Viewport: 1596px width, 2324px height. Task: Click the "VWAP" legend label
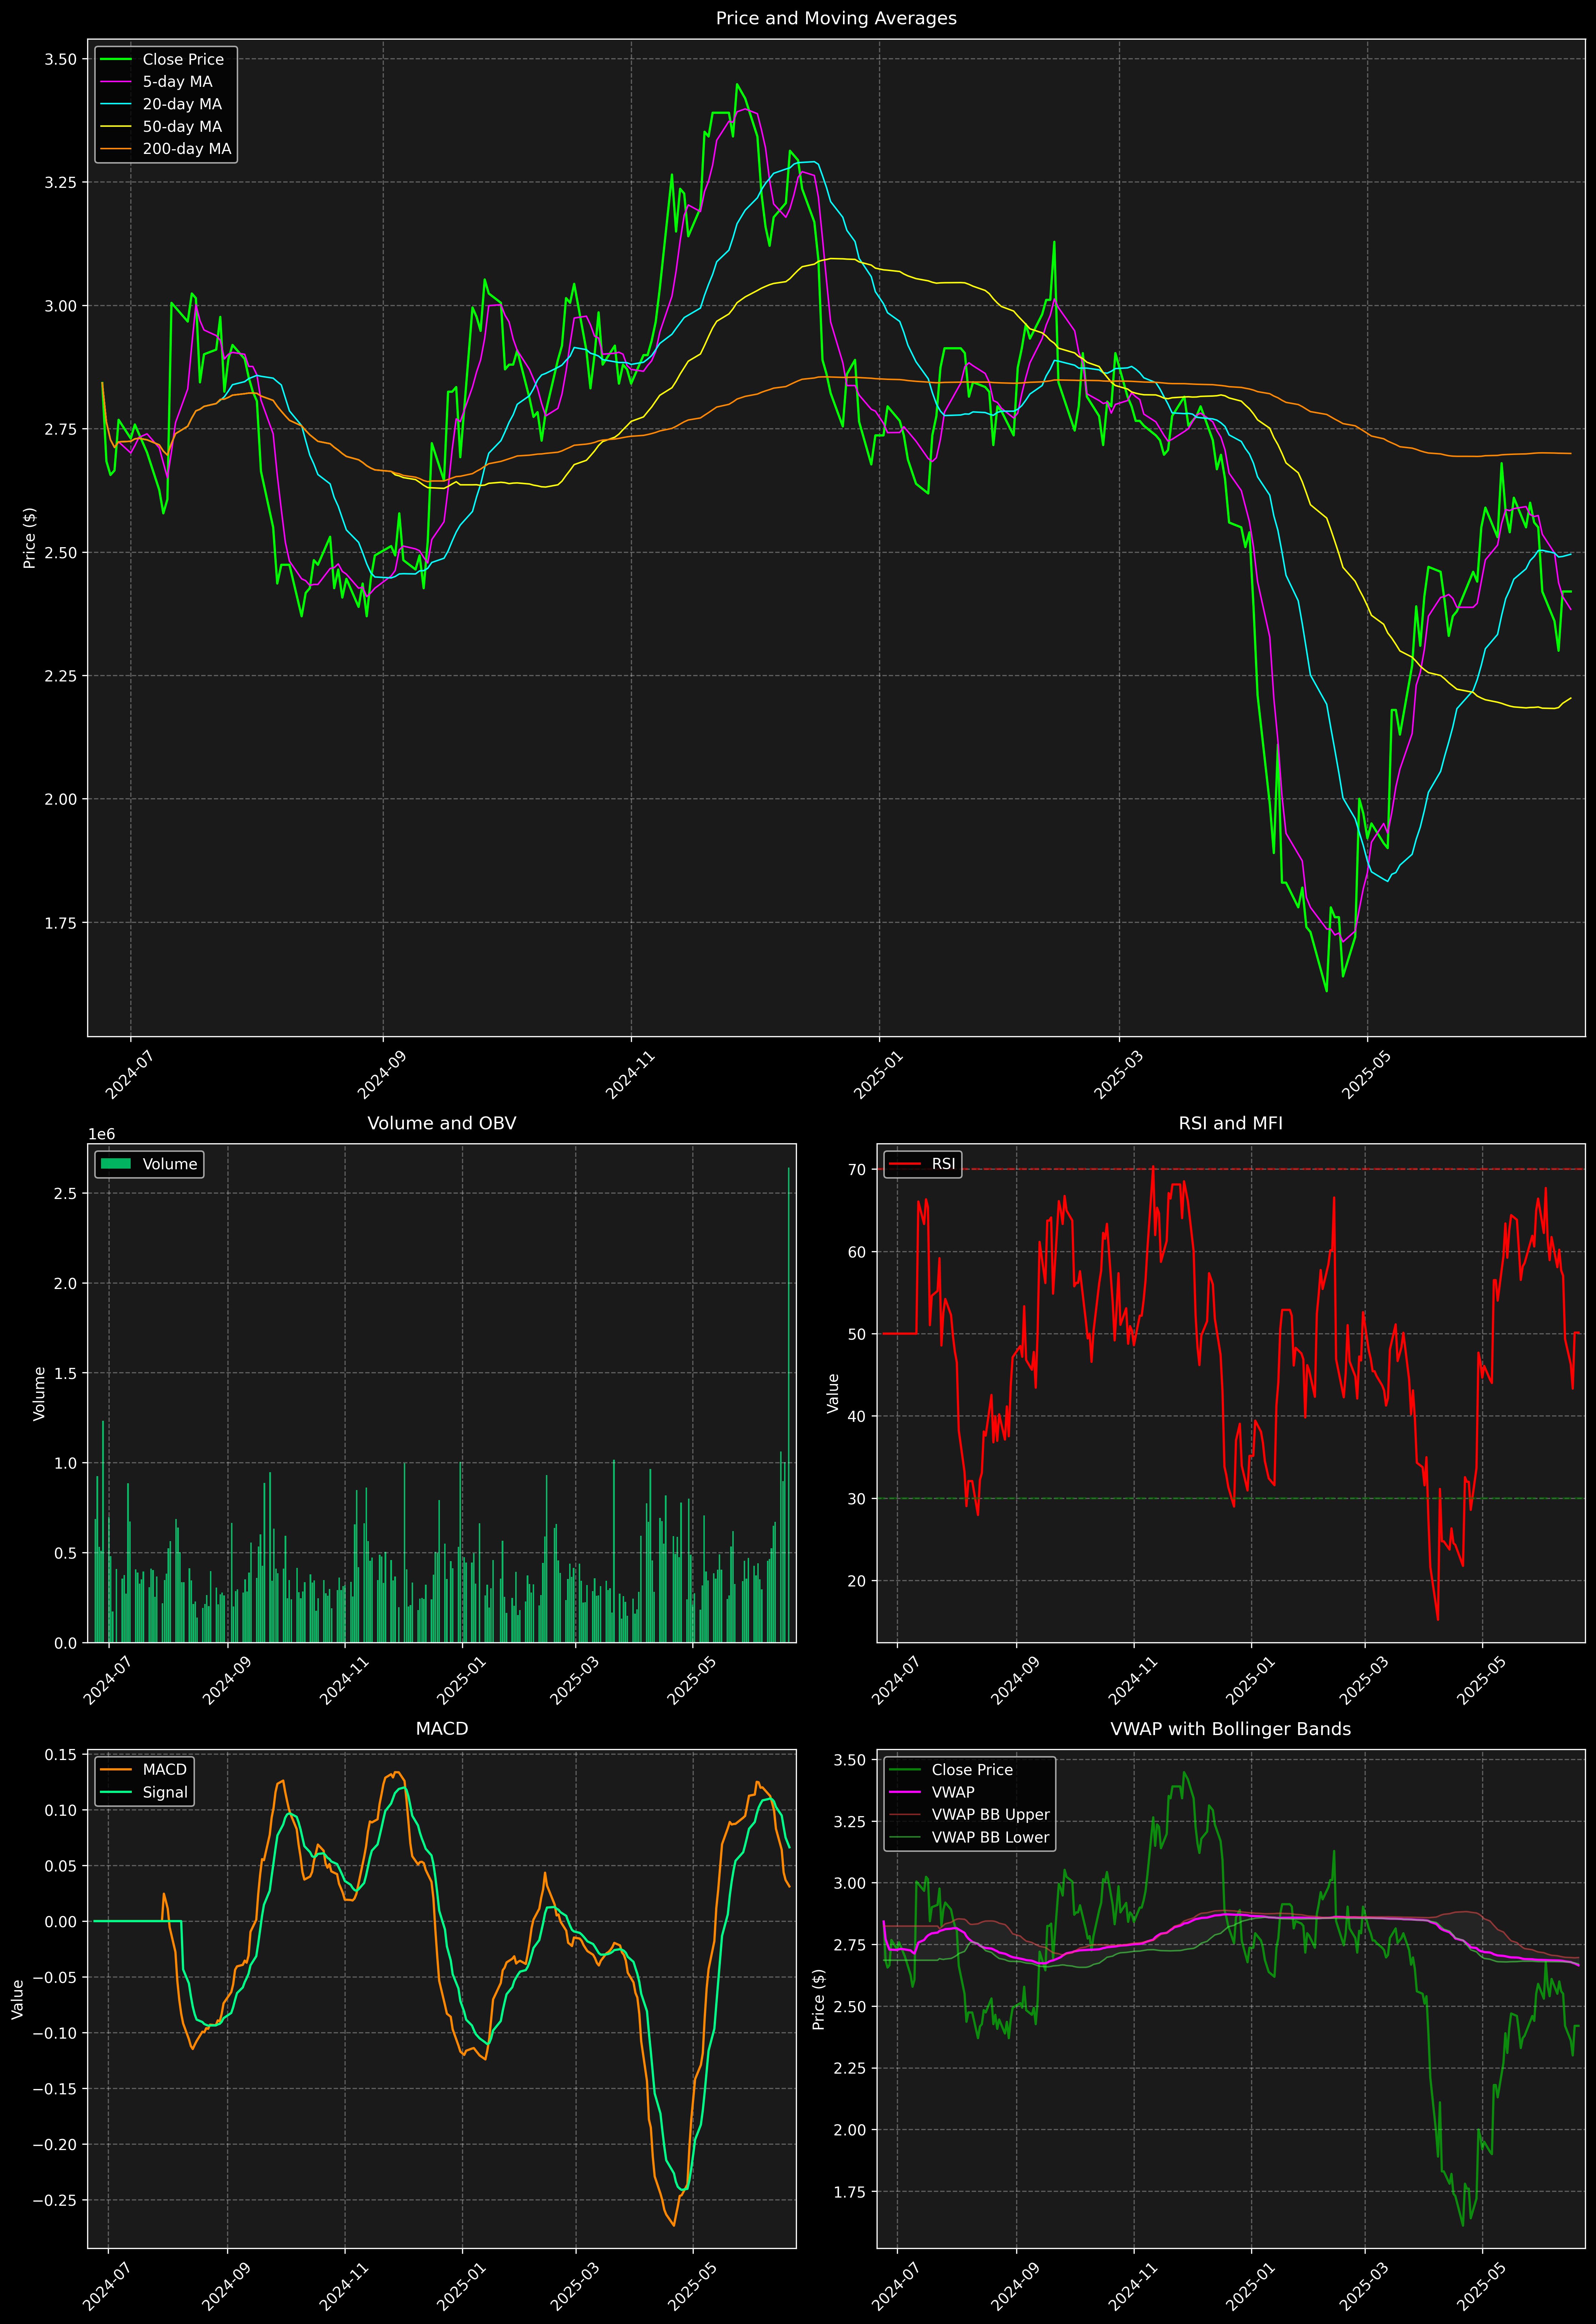[x=953, y=1792]
